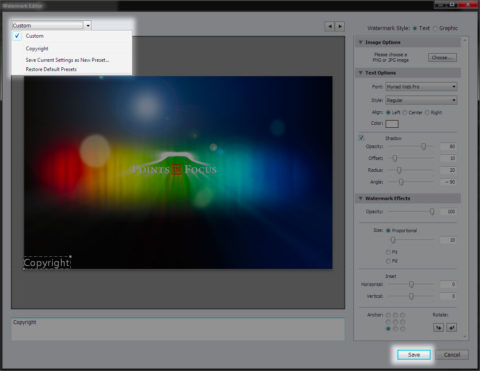Viewport: 480px width, 371px height.
Task: Open the Font dropdown
Action: pyautogui.click(x=421, y=87)
